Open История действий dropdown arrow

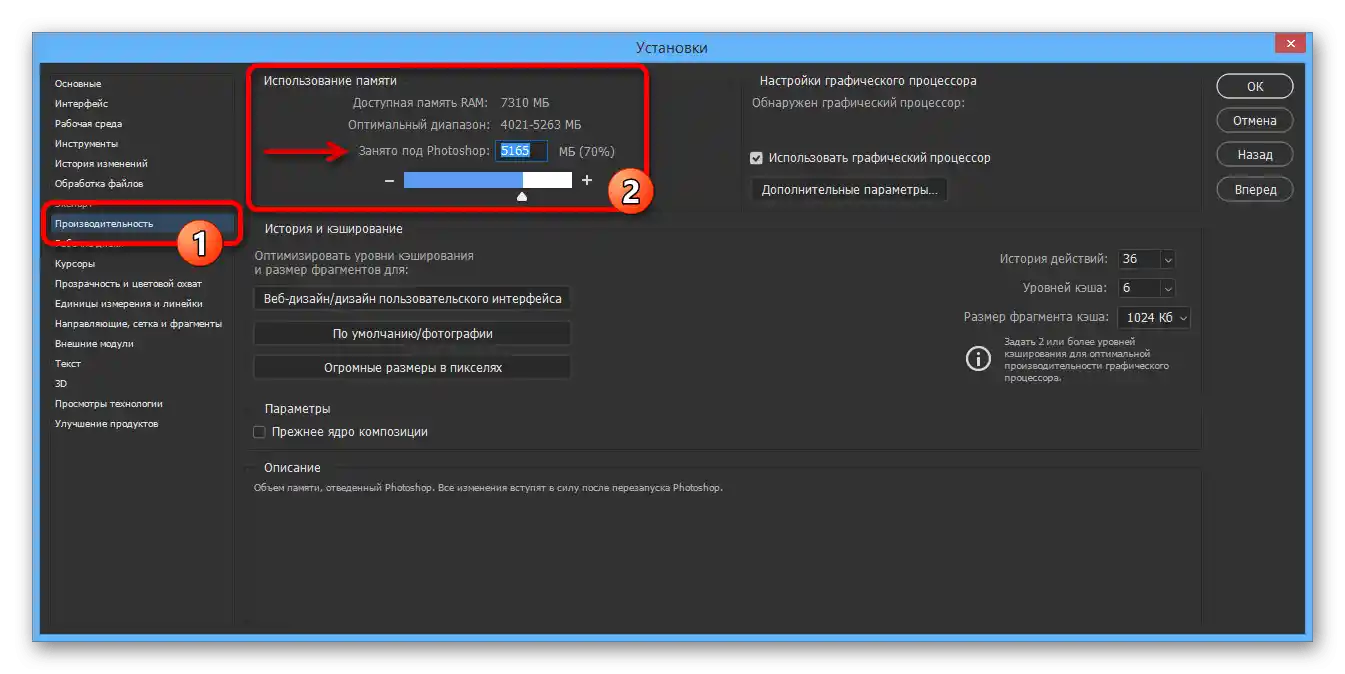1167,259
